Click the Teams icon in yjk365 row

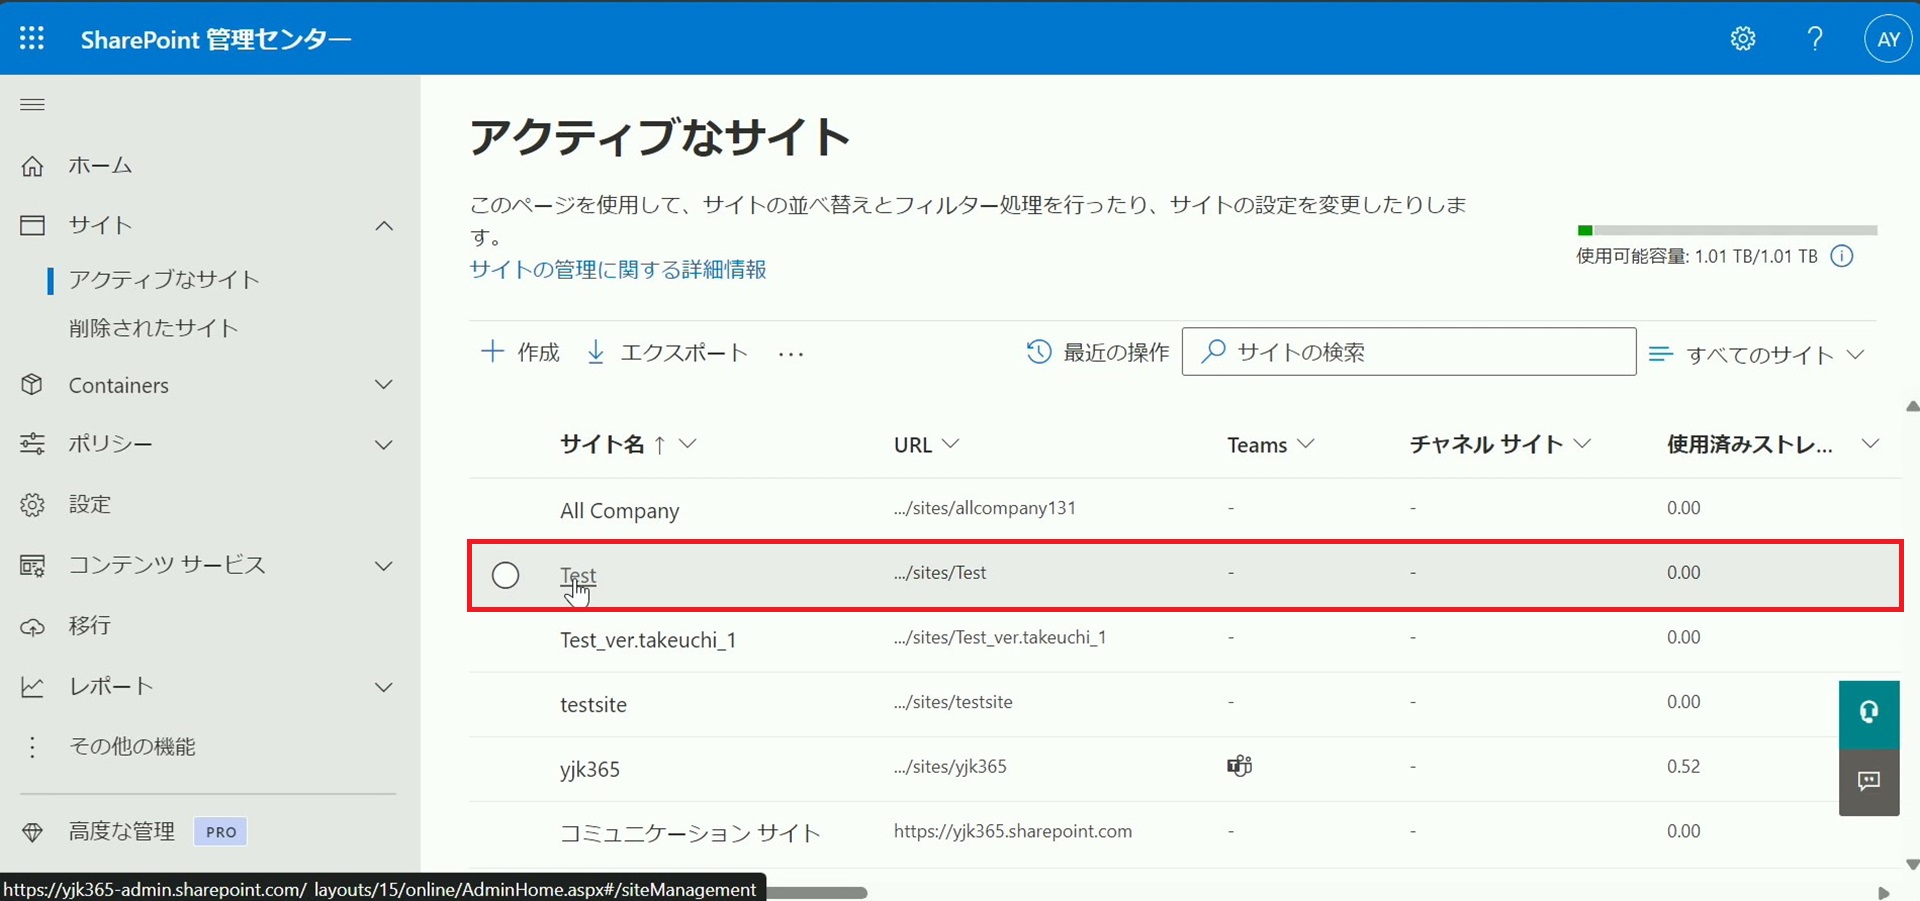tap(1239, 766)
